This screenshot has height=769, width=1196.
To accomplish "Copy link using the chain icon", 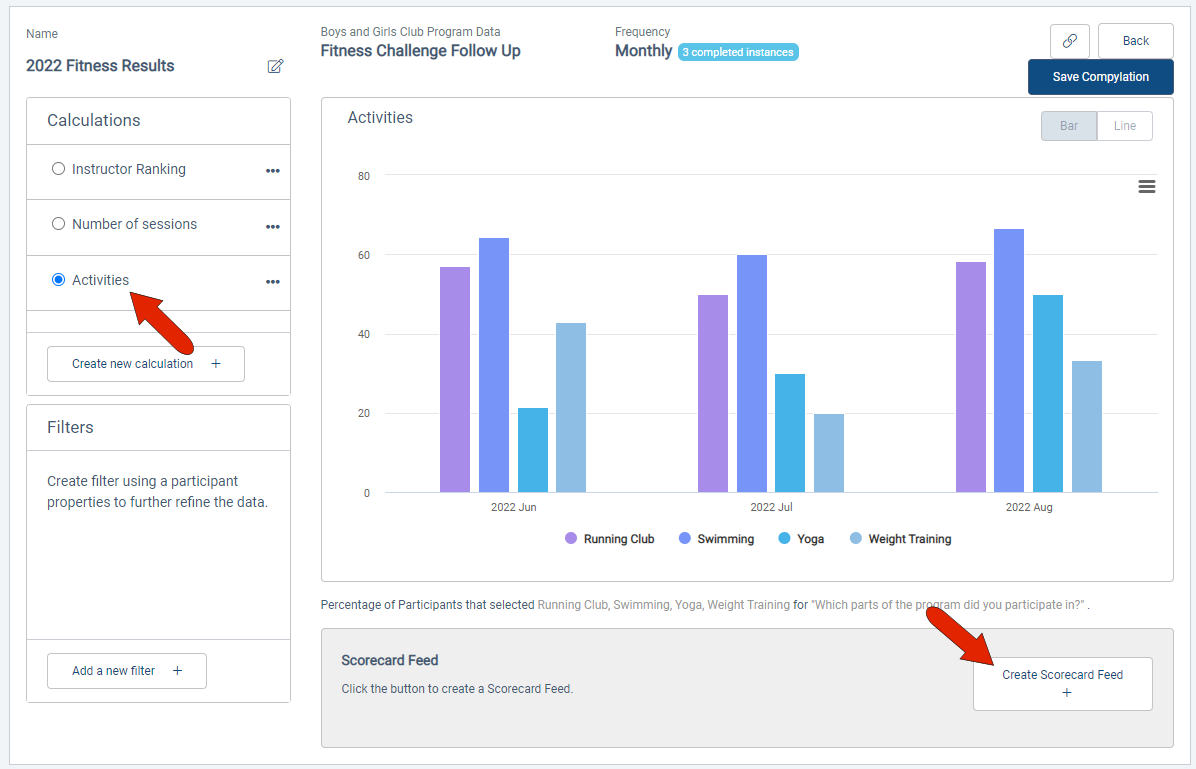I will 1069,41.
